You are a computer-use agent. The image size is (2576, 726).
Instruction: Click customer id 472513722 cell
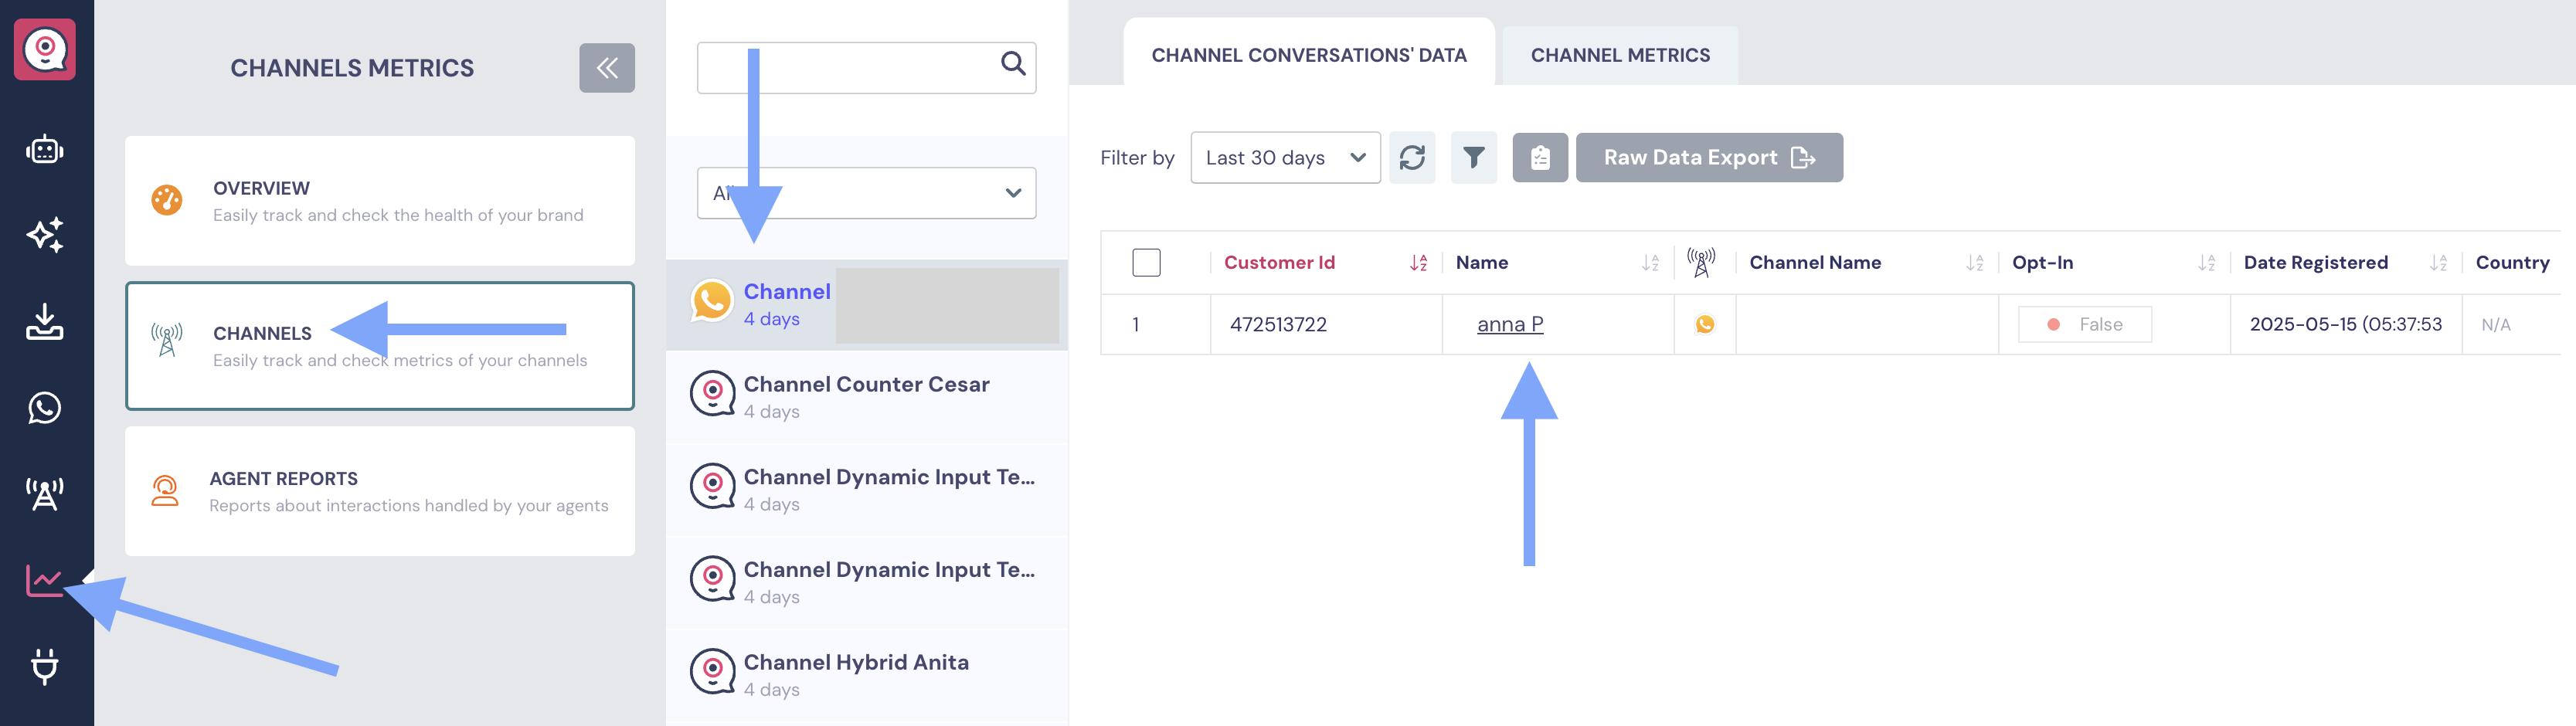point(1326,324)
